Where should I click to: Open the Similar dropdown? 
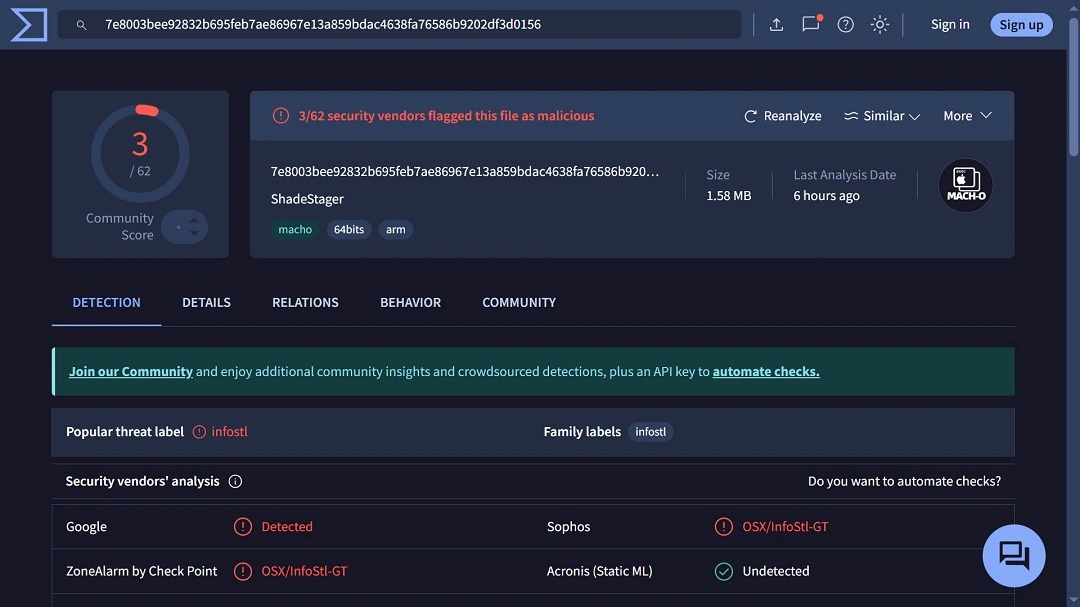[x=881, y=115]
